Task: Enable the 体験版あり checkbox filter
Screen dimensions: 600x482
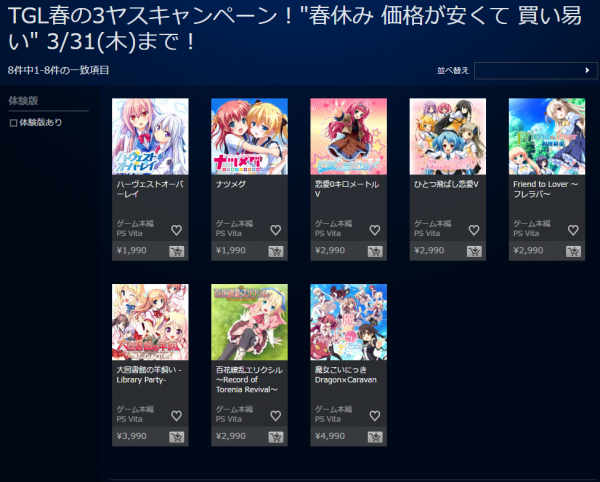Action: coord(13,123)
